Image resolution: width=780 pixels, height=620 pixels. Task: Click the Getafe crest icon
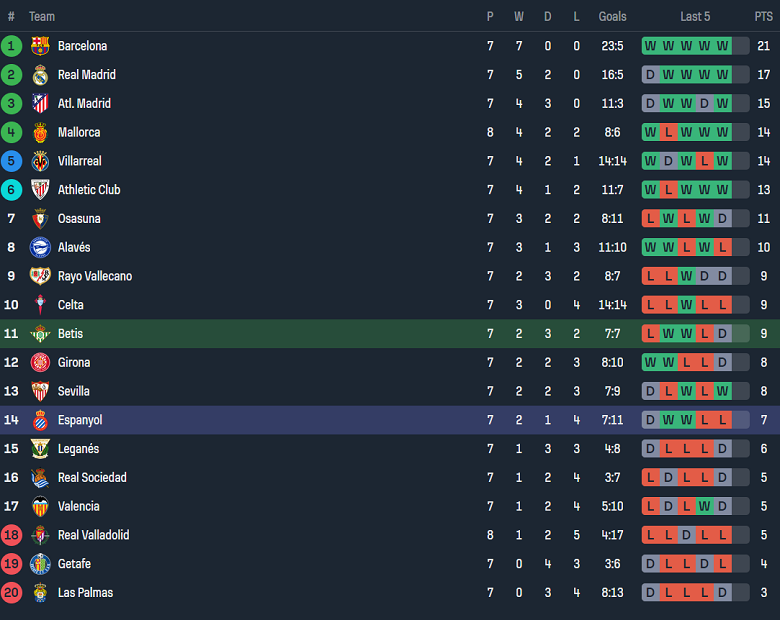[40, 564]
